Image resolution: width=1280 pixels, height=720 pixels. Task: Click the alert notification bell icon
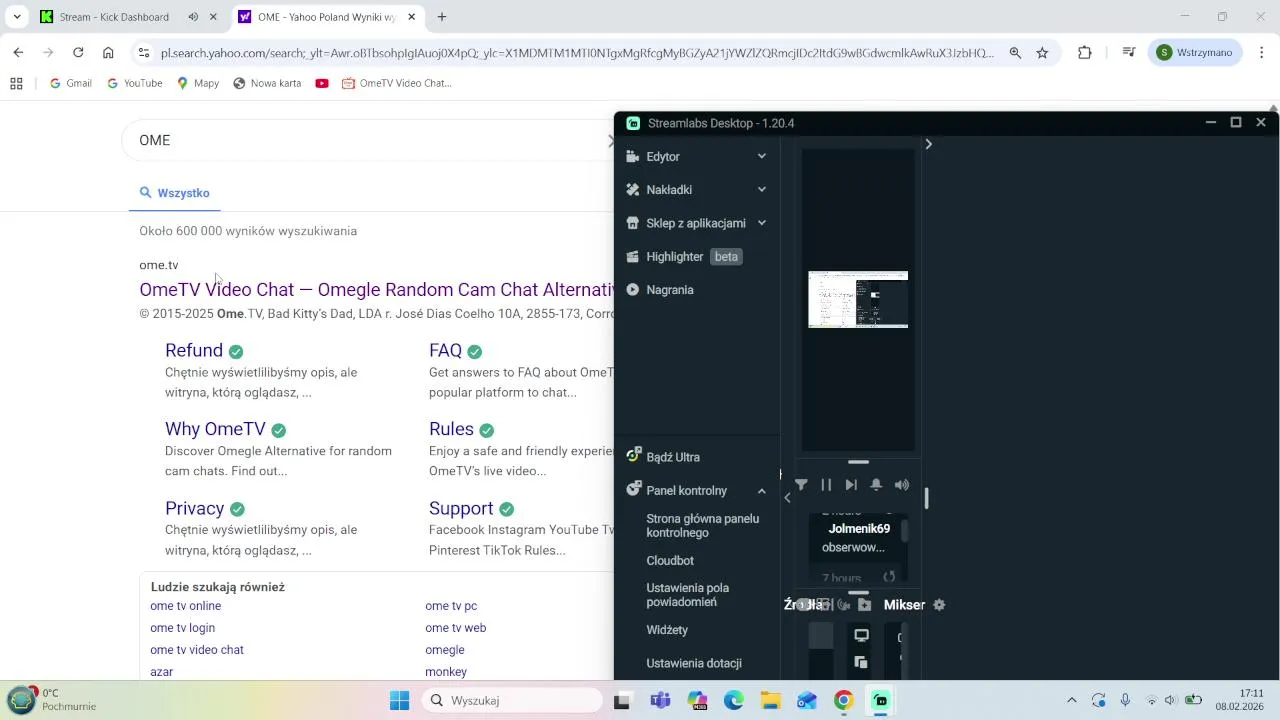(876, 485)
